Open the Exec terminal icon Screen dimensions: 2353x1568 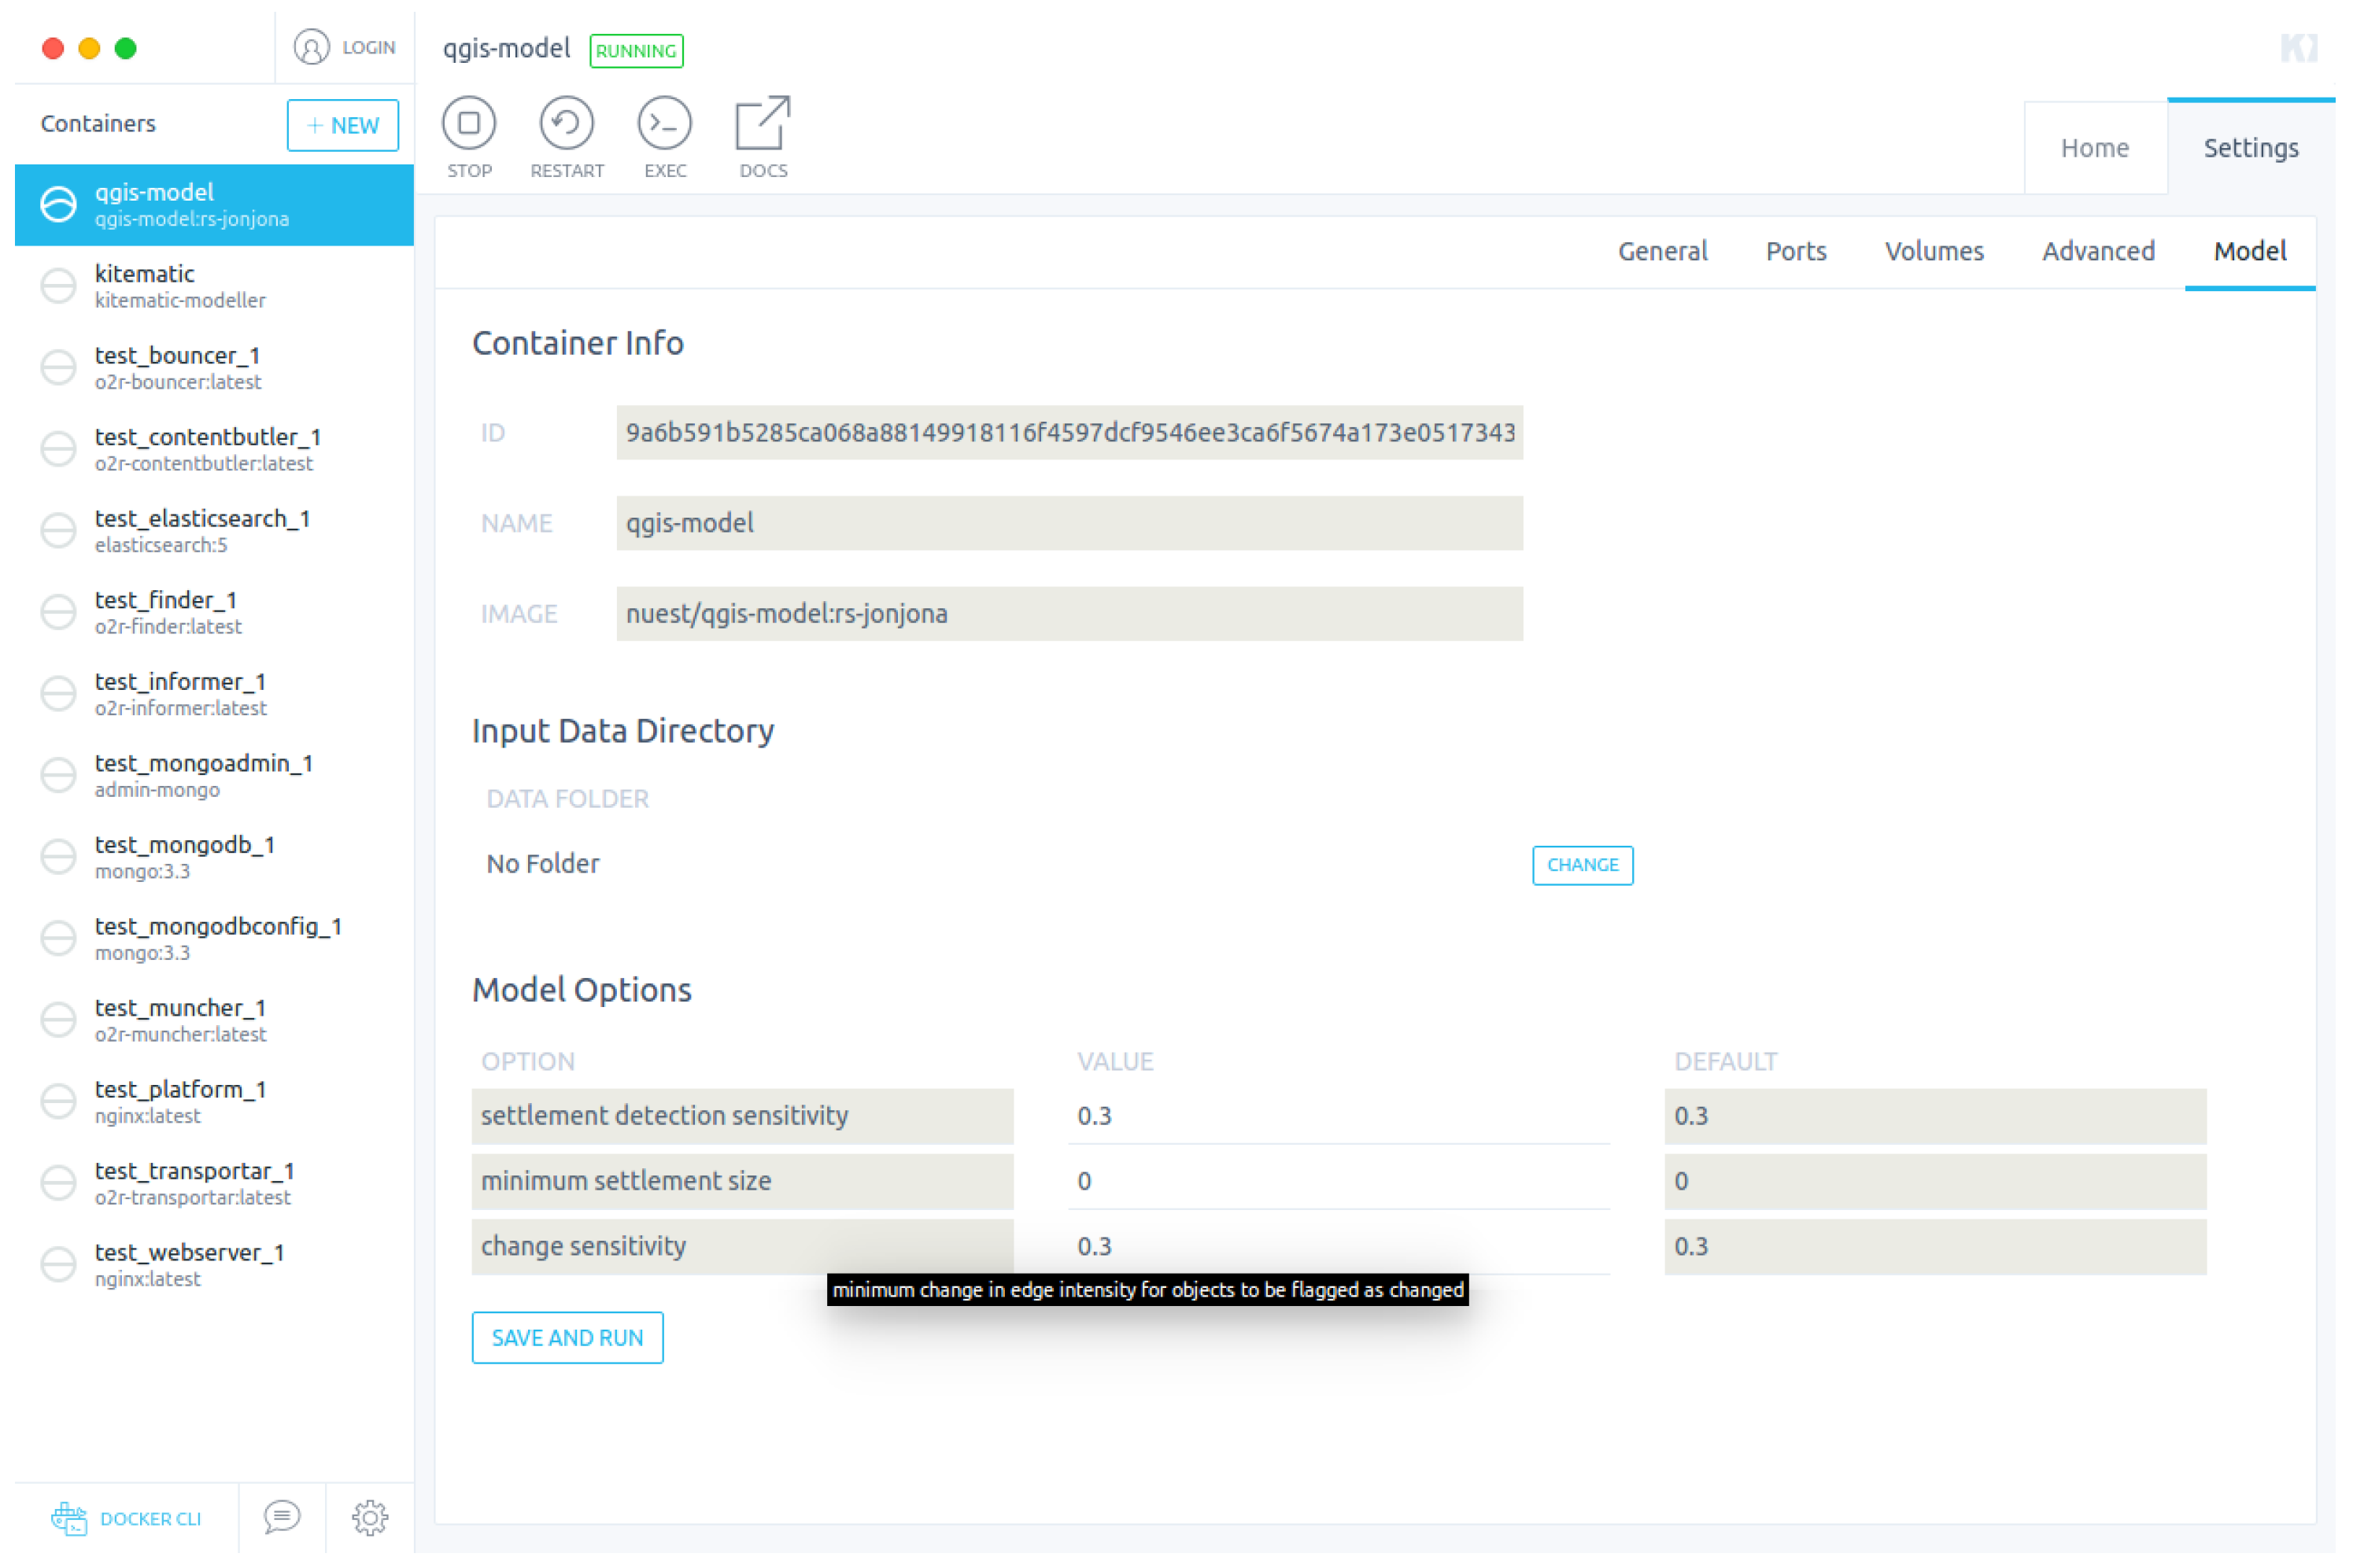pos(664,123)
